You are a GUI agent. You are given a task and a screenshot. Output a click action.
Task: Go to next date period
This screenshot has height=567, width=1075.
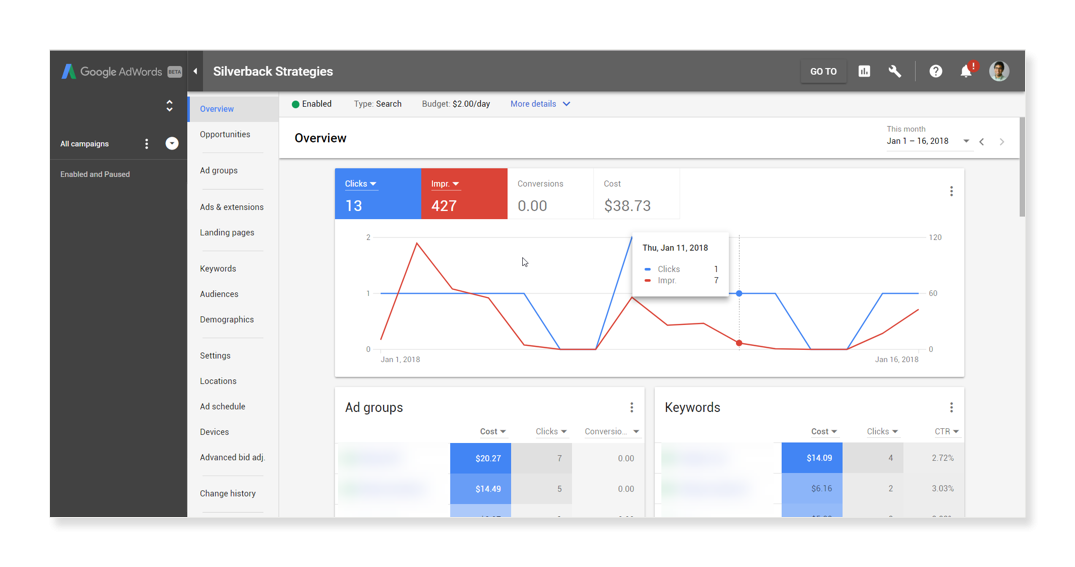click(1002, 142)
